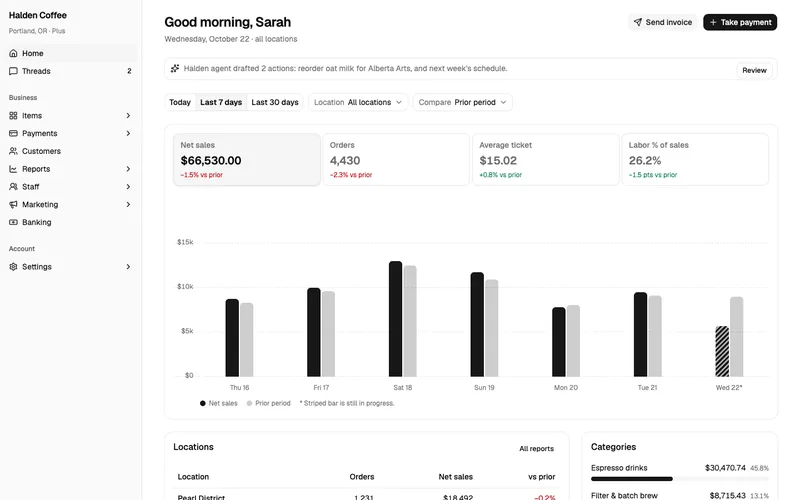Click the Location column header
The width and height of the screenshot is (800, 500).
(193, 477)
